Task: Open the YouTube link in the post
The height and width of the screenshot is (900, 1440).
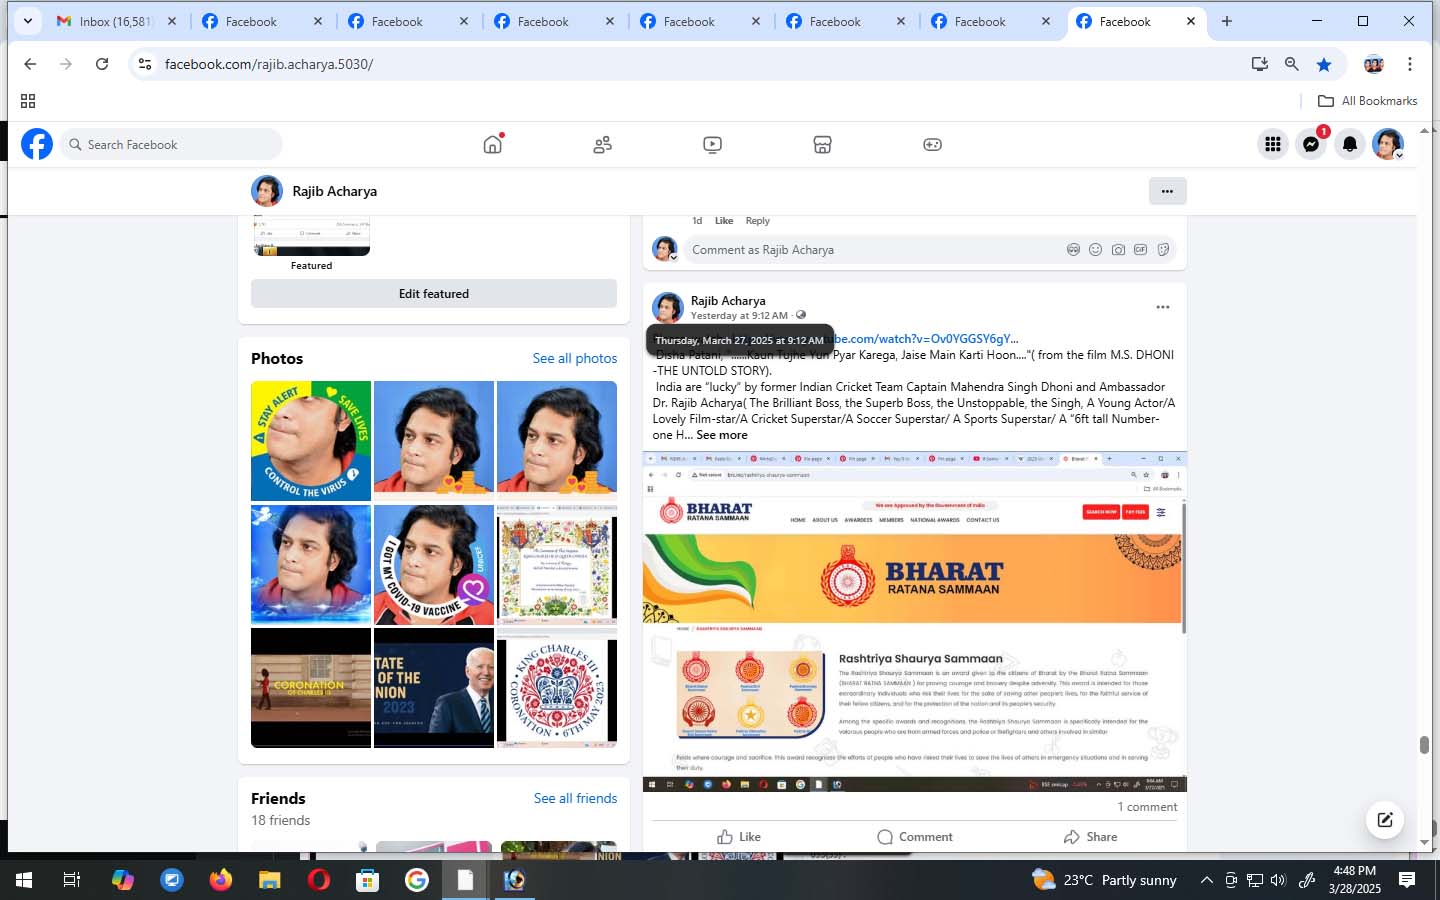Action: pyautogui.click(x=926, y=339)
